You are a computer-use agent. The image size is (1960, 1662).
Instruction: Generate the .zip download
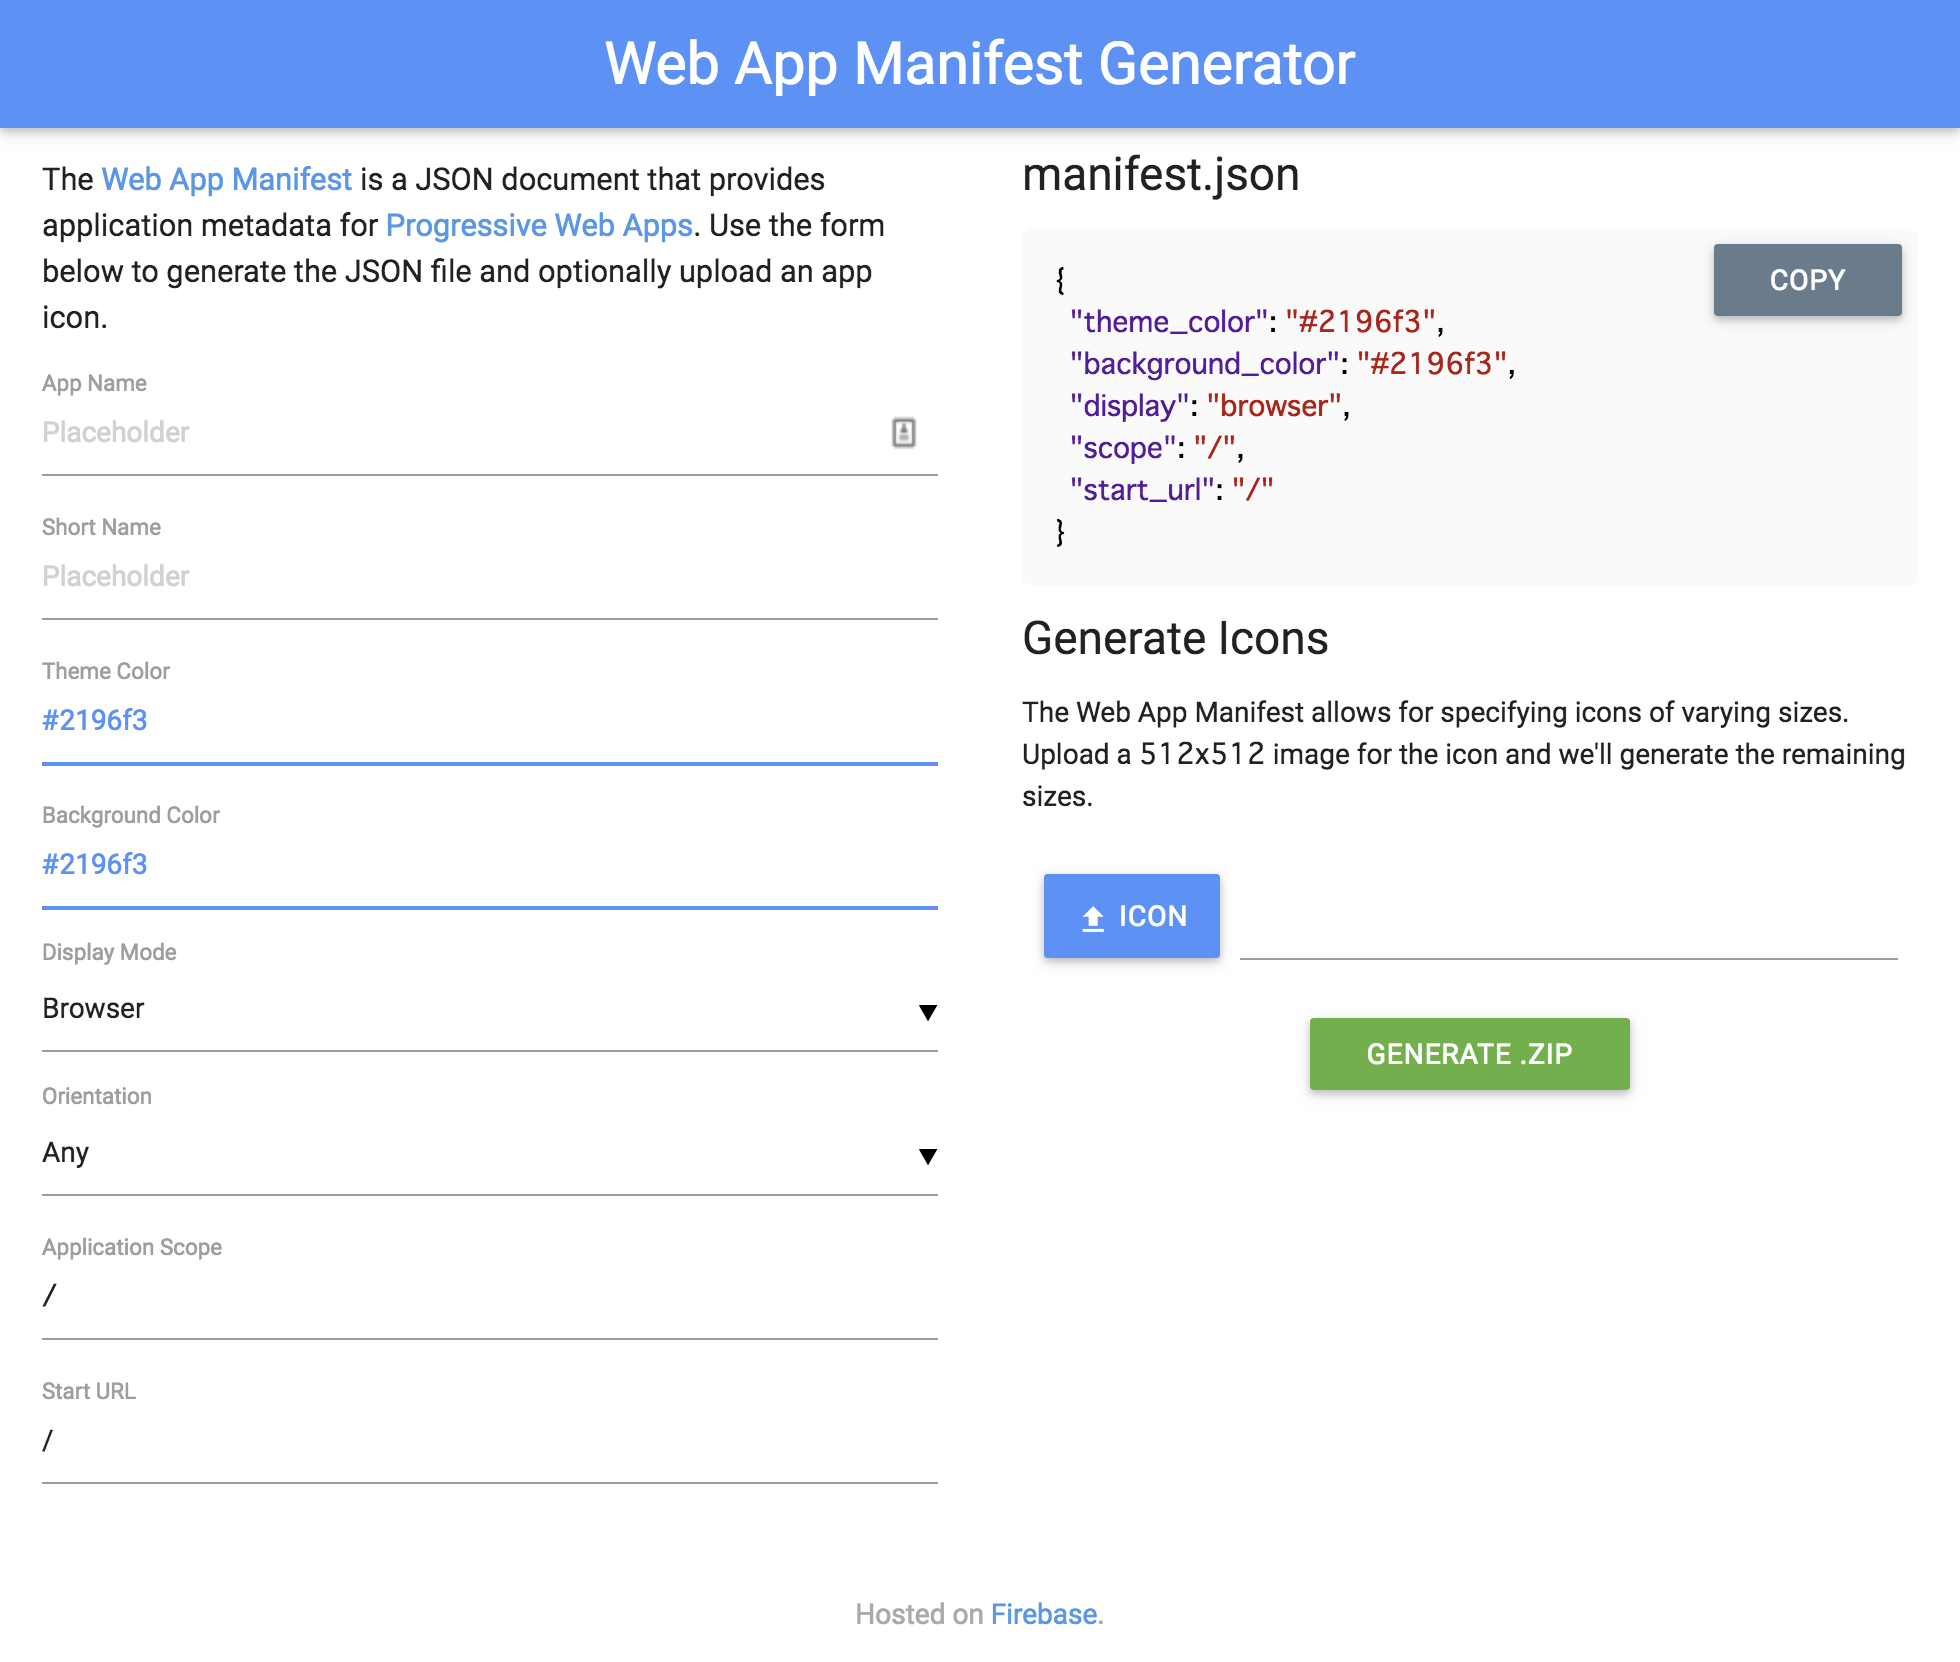[x=1468, y=1053]
